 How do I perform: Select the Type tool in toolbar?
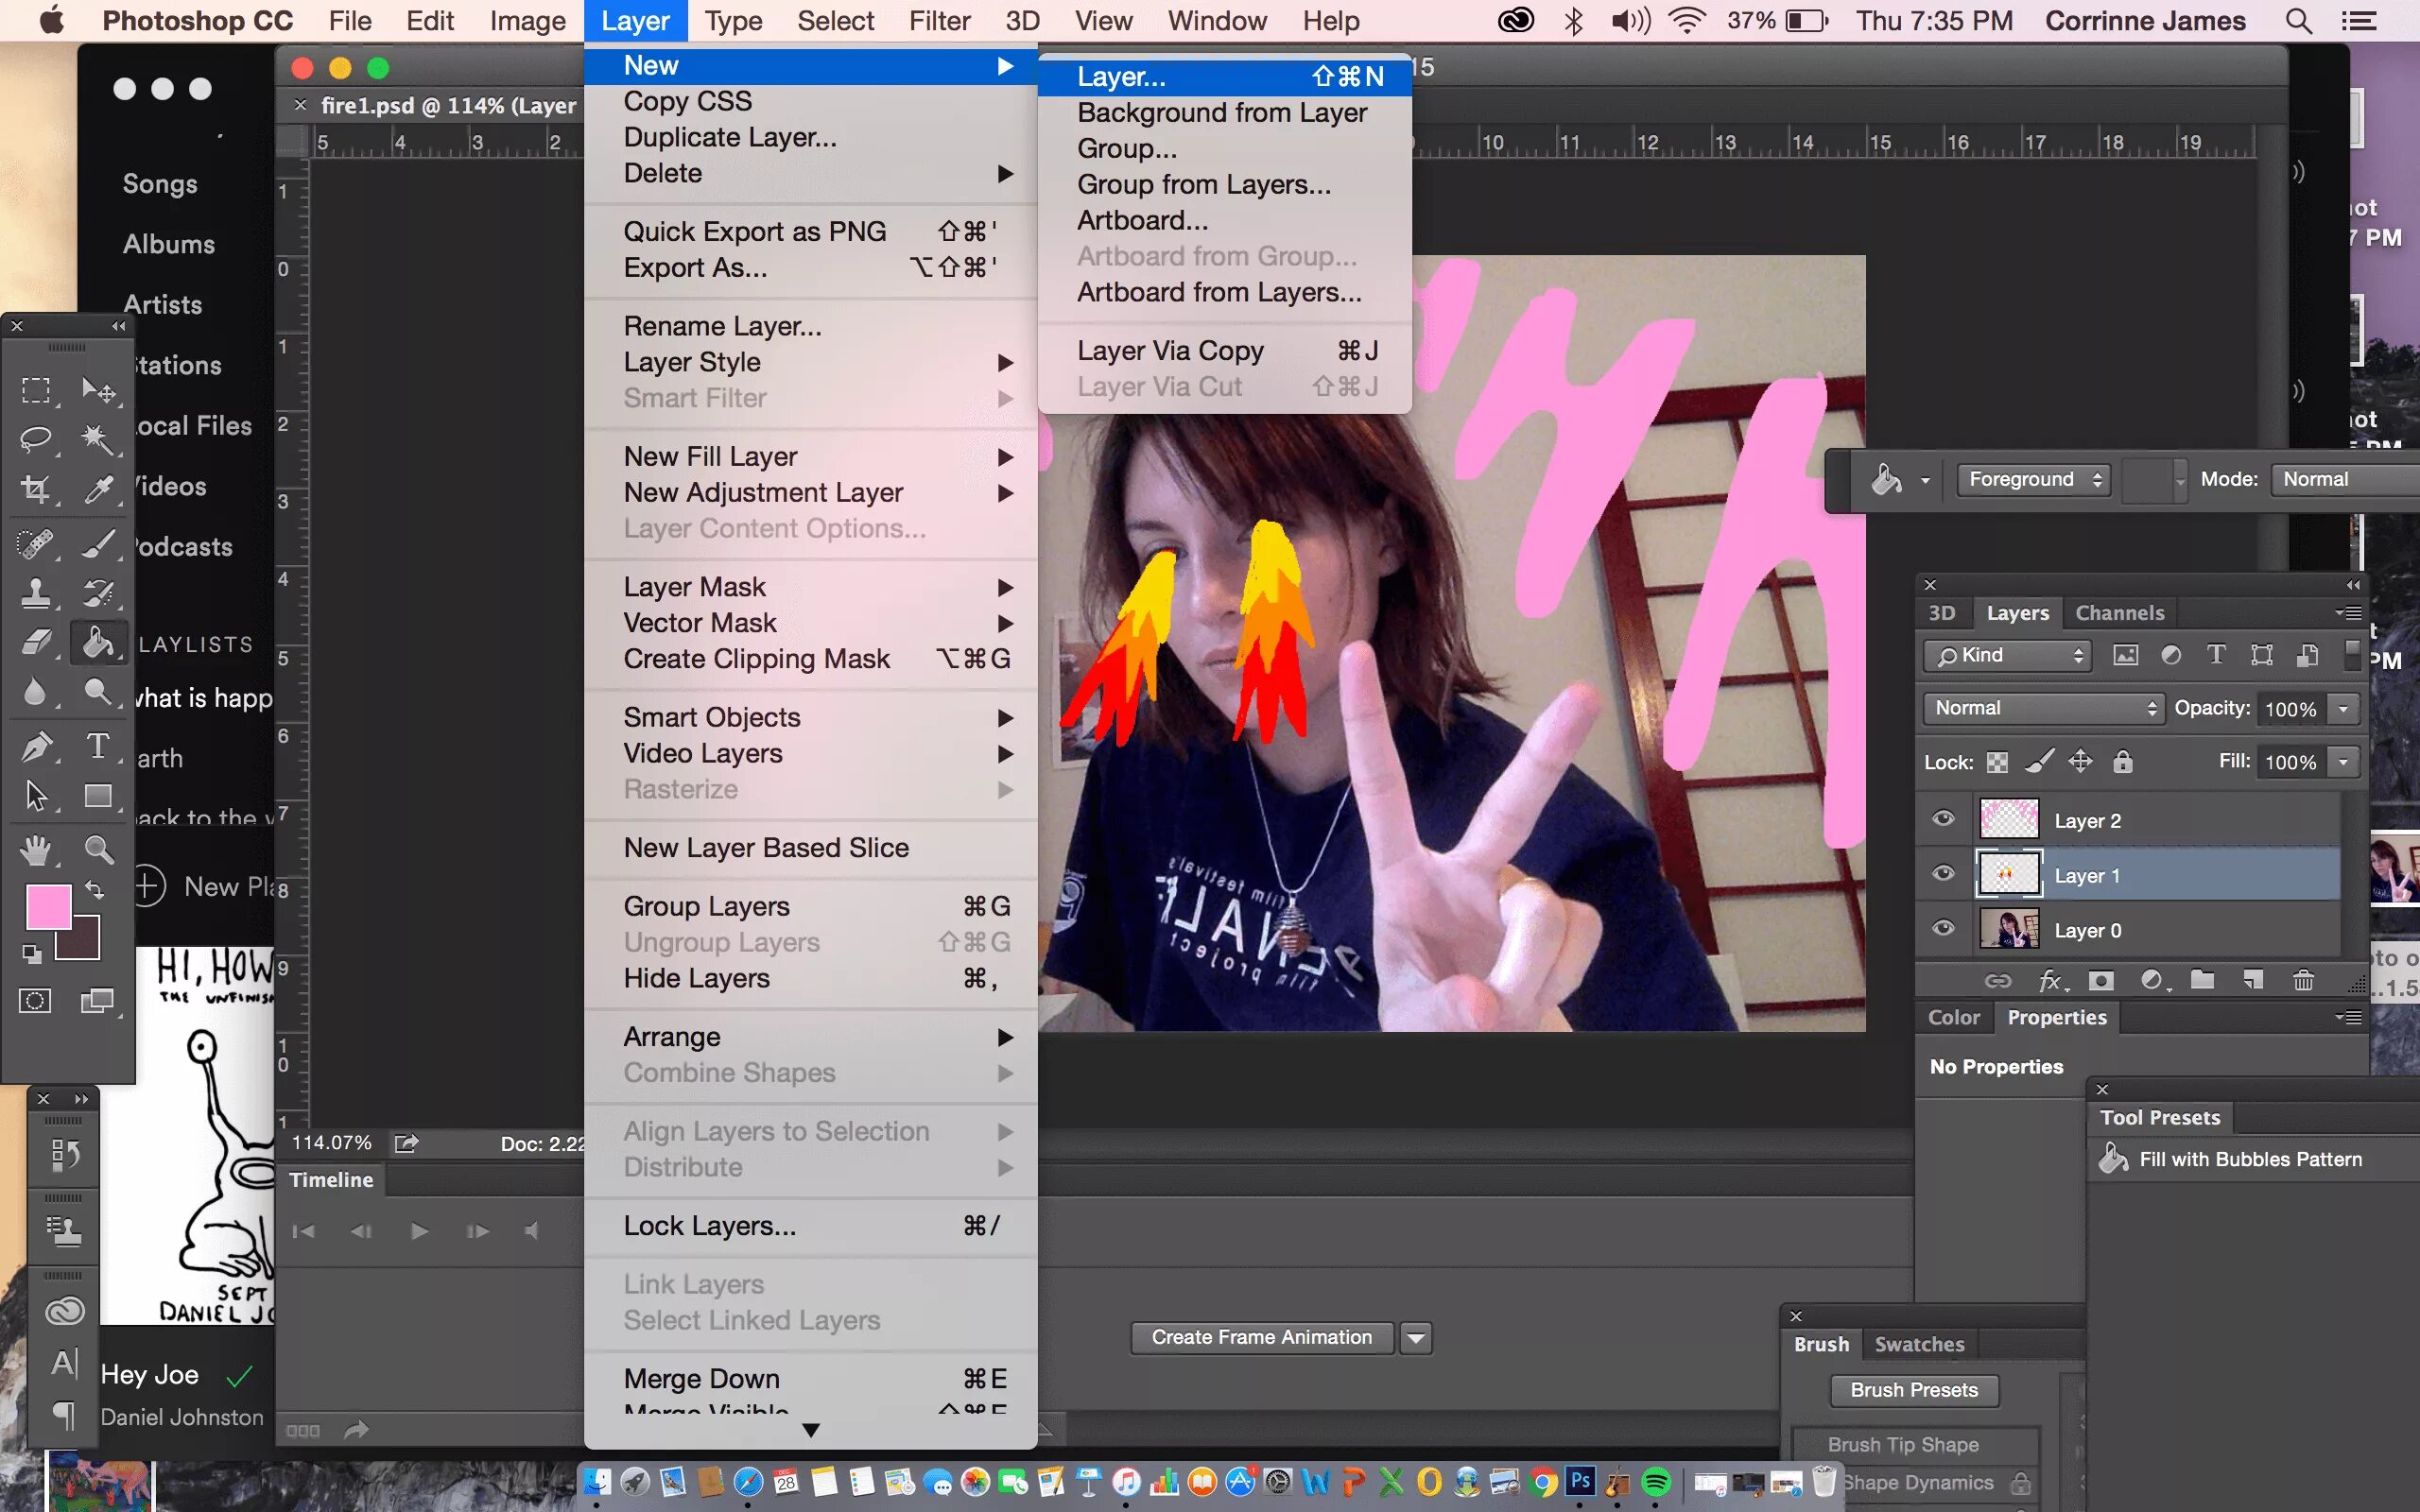pos(97,745)
